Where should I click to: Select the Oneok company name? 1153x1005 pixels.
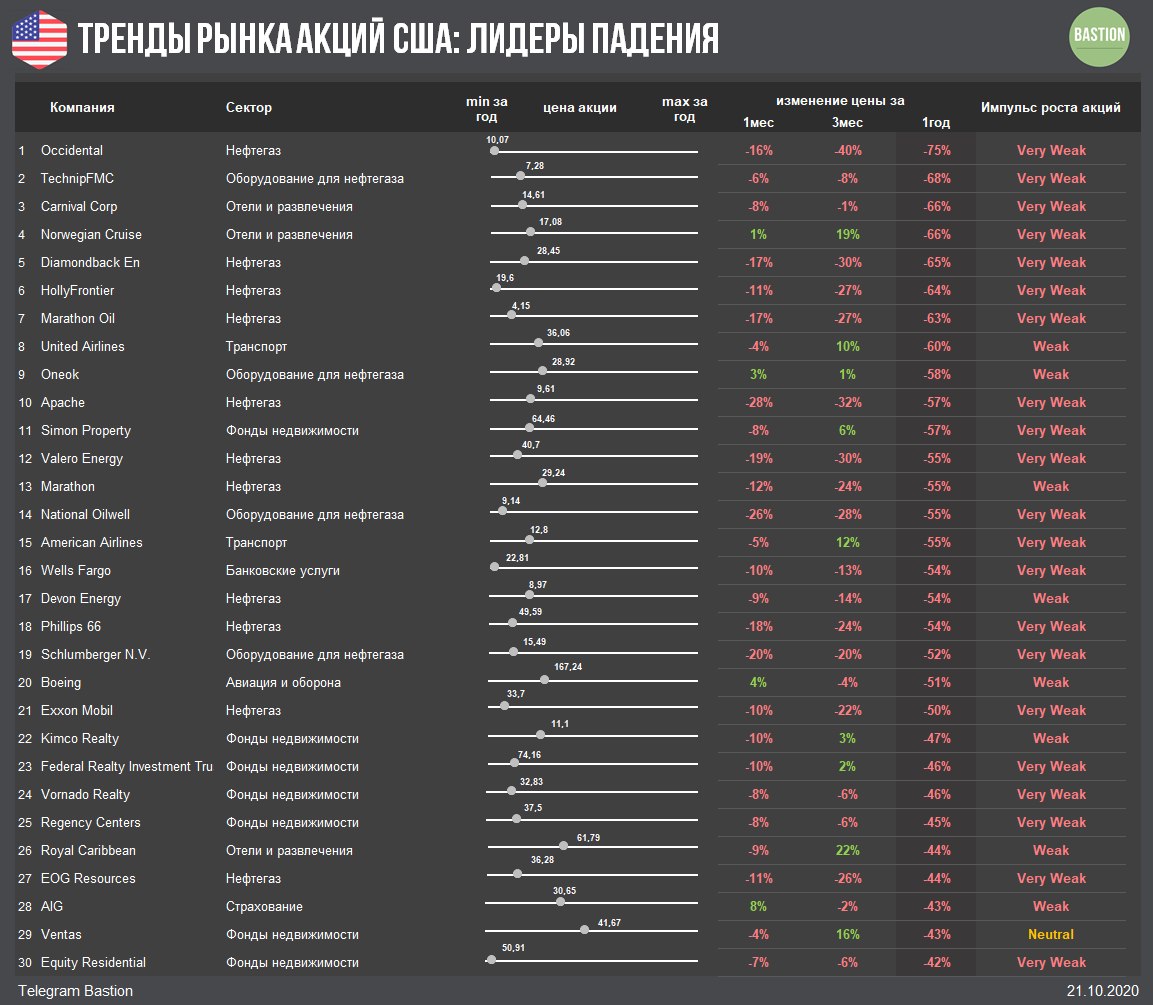pos(60,374)
